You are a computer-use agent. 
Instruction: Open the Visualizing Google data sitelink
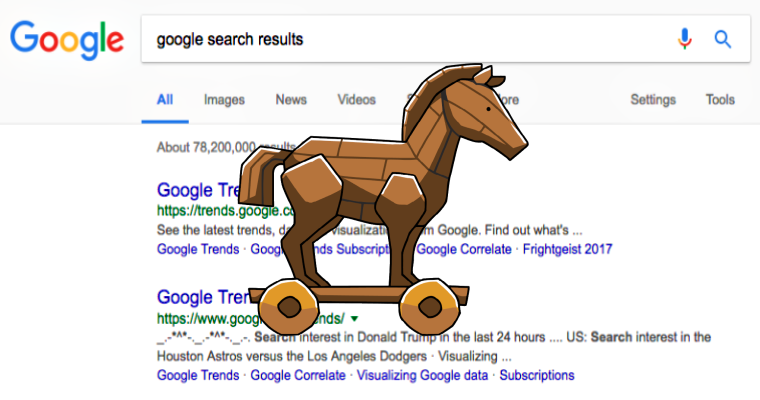(422, 375)
